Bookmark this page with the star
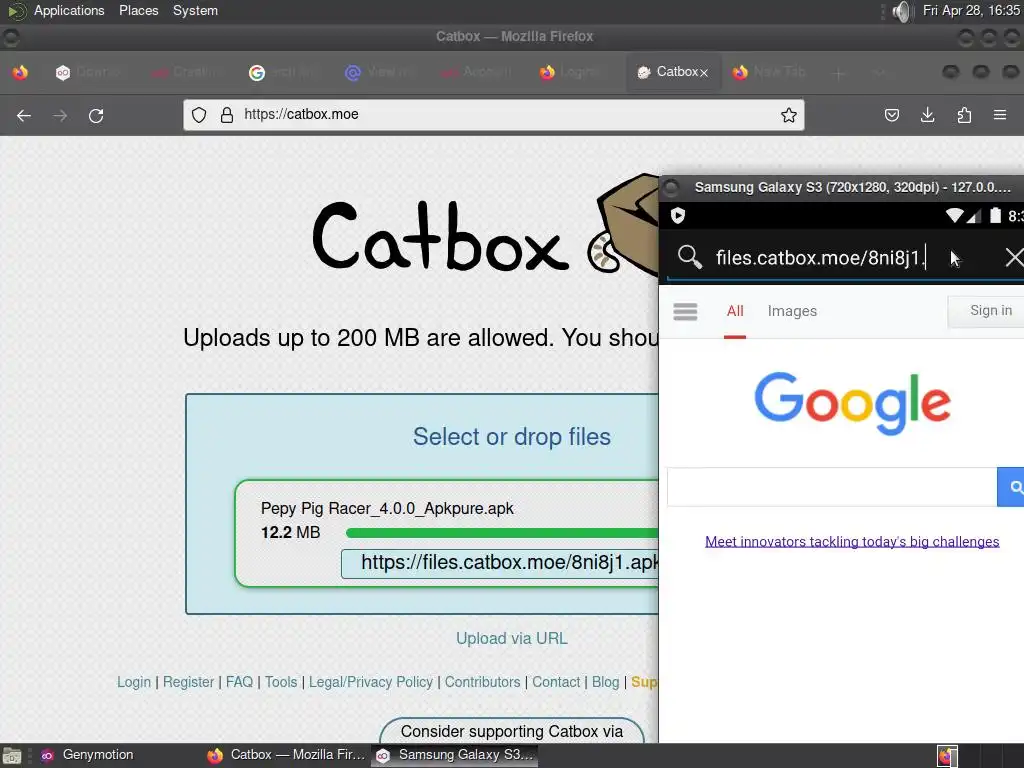The image size is (1024, 768). coord(788,115)
